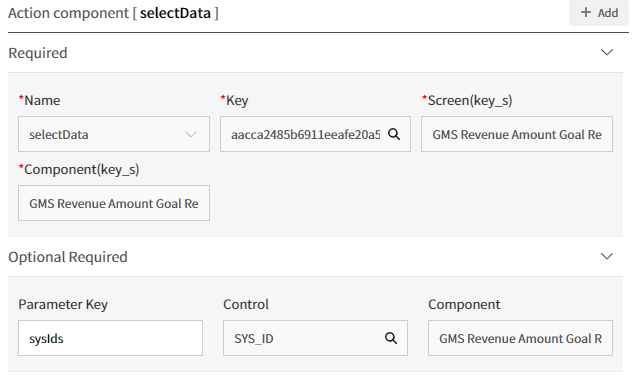
Task: Click the Parameter Key label
Action: pyautogui.click(x=63, y=304)
